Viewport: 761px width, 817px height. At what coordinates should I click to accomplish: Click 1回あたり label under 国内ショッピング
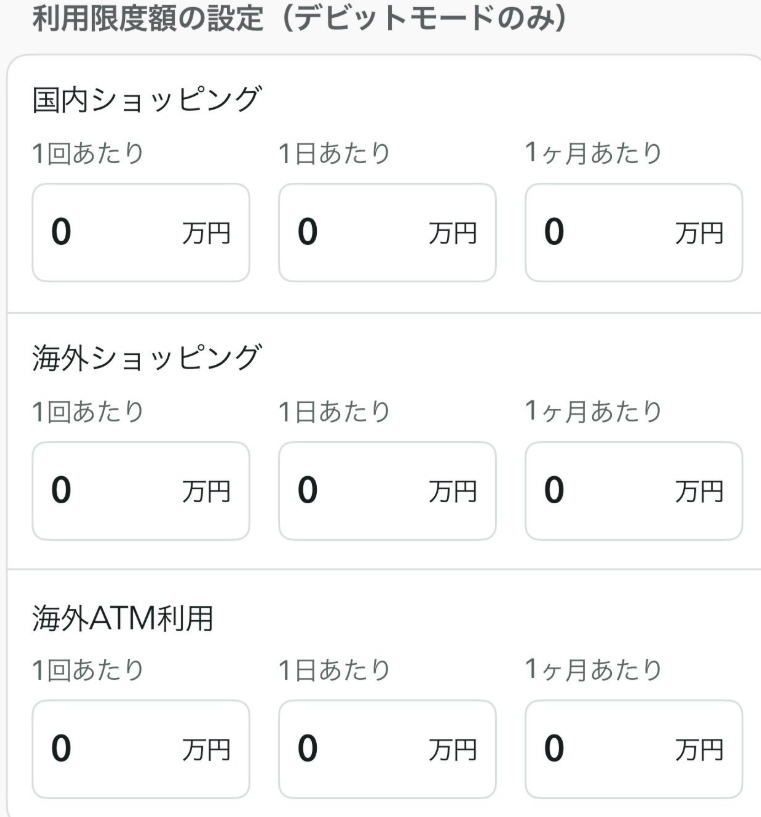tap(88, 153)
